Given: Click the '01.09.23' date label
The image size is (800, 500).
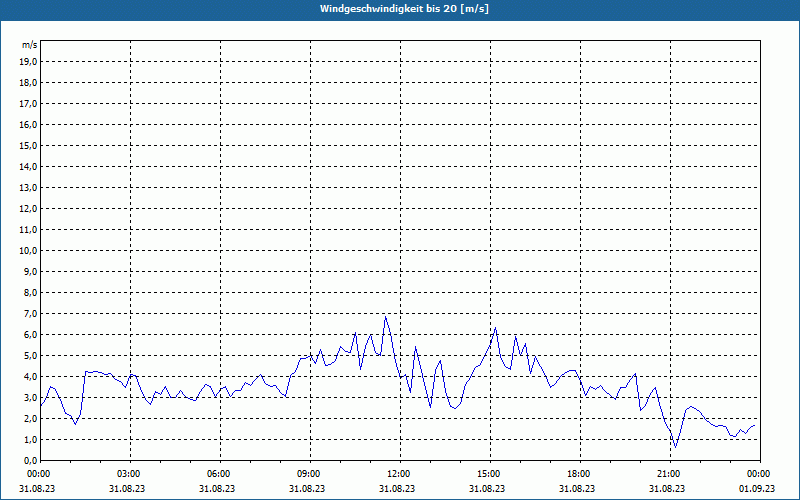Looking at the screenshot, I should click(757, 488).
